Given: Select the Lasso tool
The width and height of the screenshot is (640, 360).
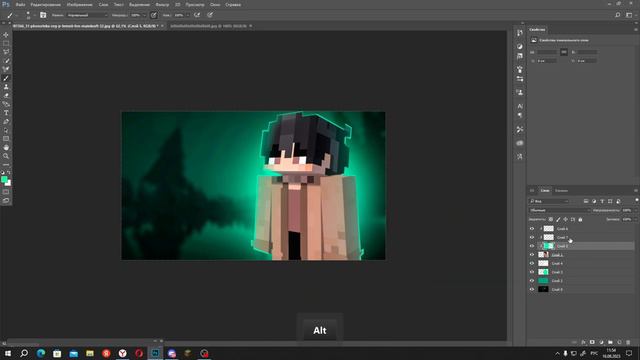Looking at the screenshot, I should pos(6,52).
